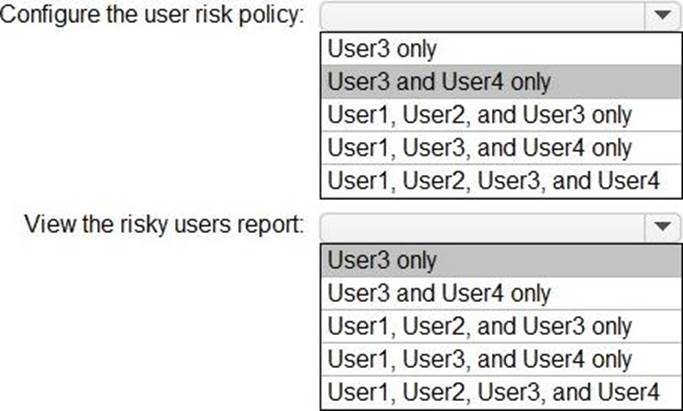Viewport: 683px width, 411px height.
Task: Click the empty user risk policy combo box field
Action: point(480,17)
